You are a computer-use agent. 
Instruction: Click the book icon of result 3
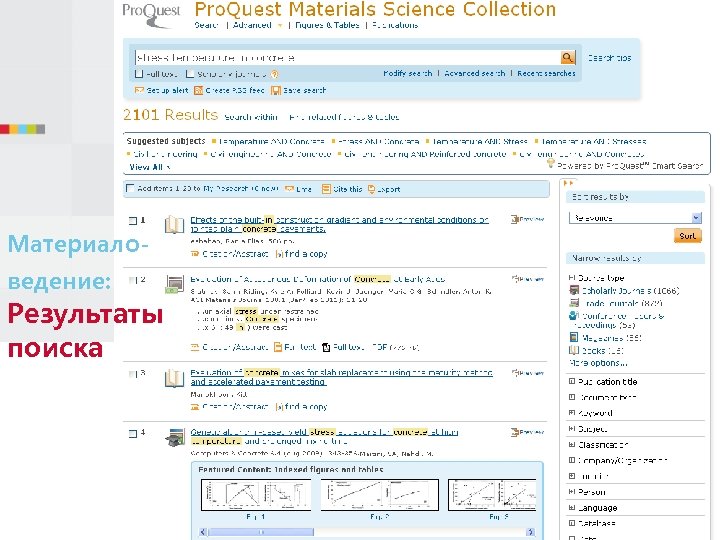pyautogui.click(x=174, y=378)
